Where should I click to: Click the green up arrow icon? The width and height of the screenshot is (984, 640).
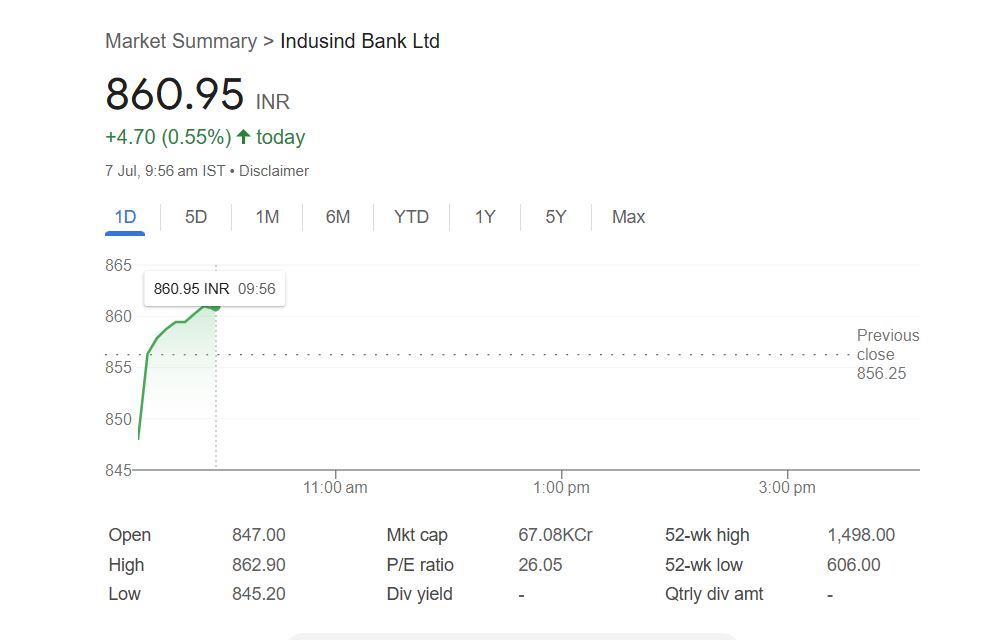click(x=243, y=137)
